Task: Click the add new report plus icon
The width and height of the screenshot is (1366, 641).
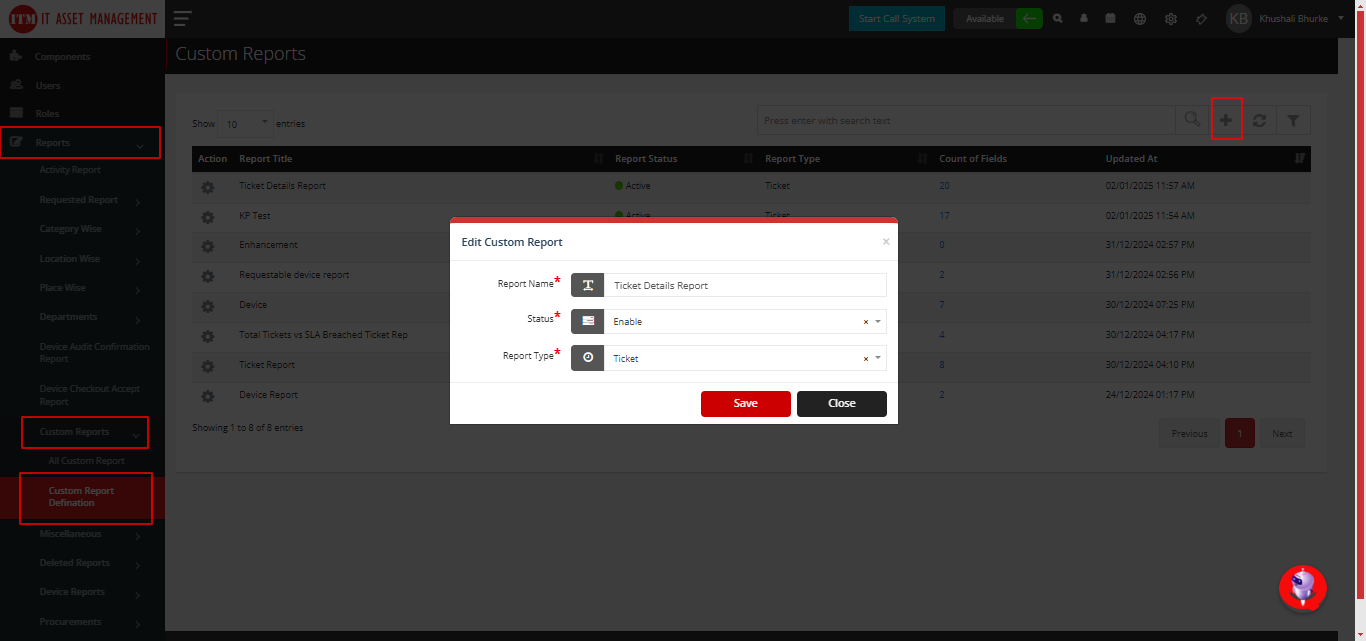Action: (1226, 120)
